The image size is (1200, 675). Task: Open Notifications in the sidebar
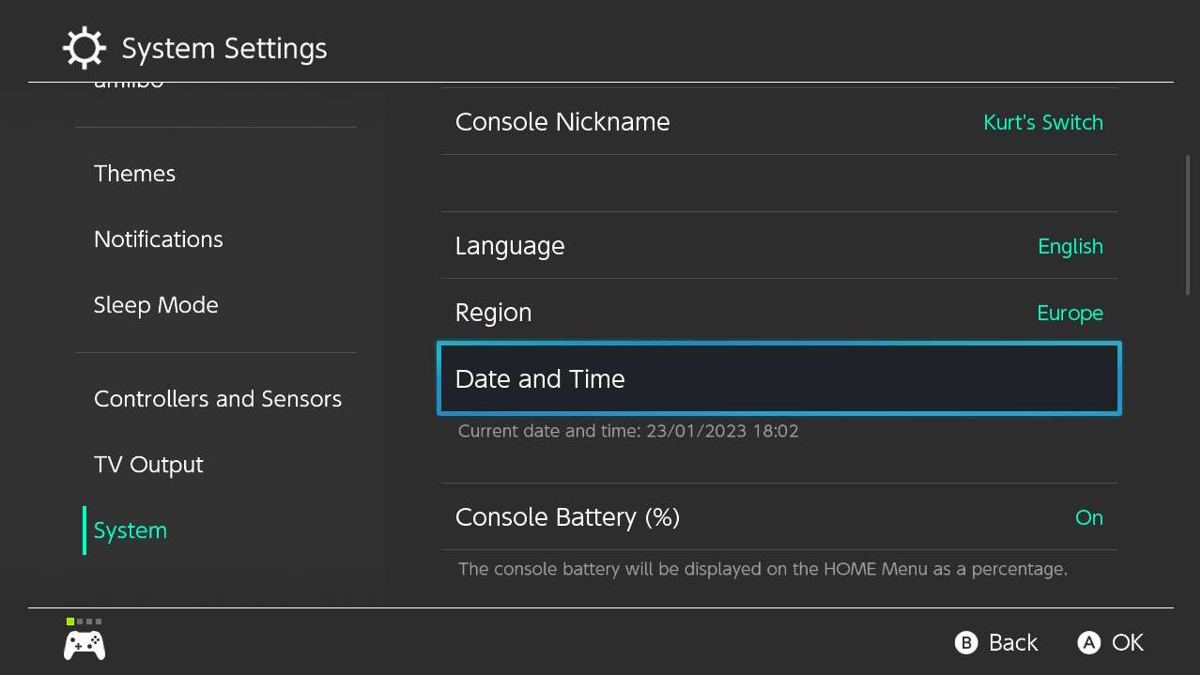(159, 240)
